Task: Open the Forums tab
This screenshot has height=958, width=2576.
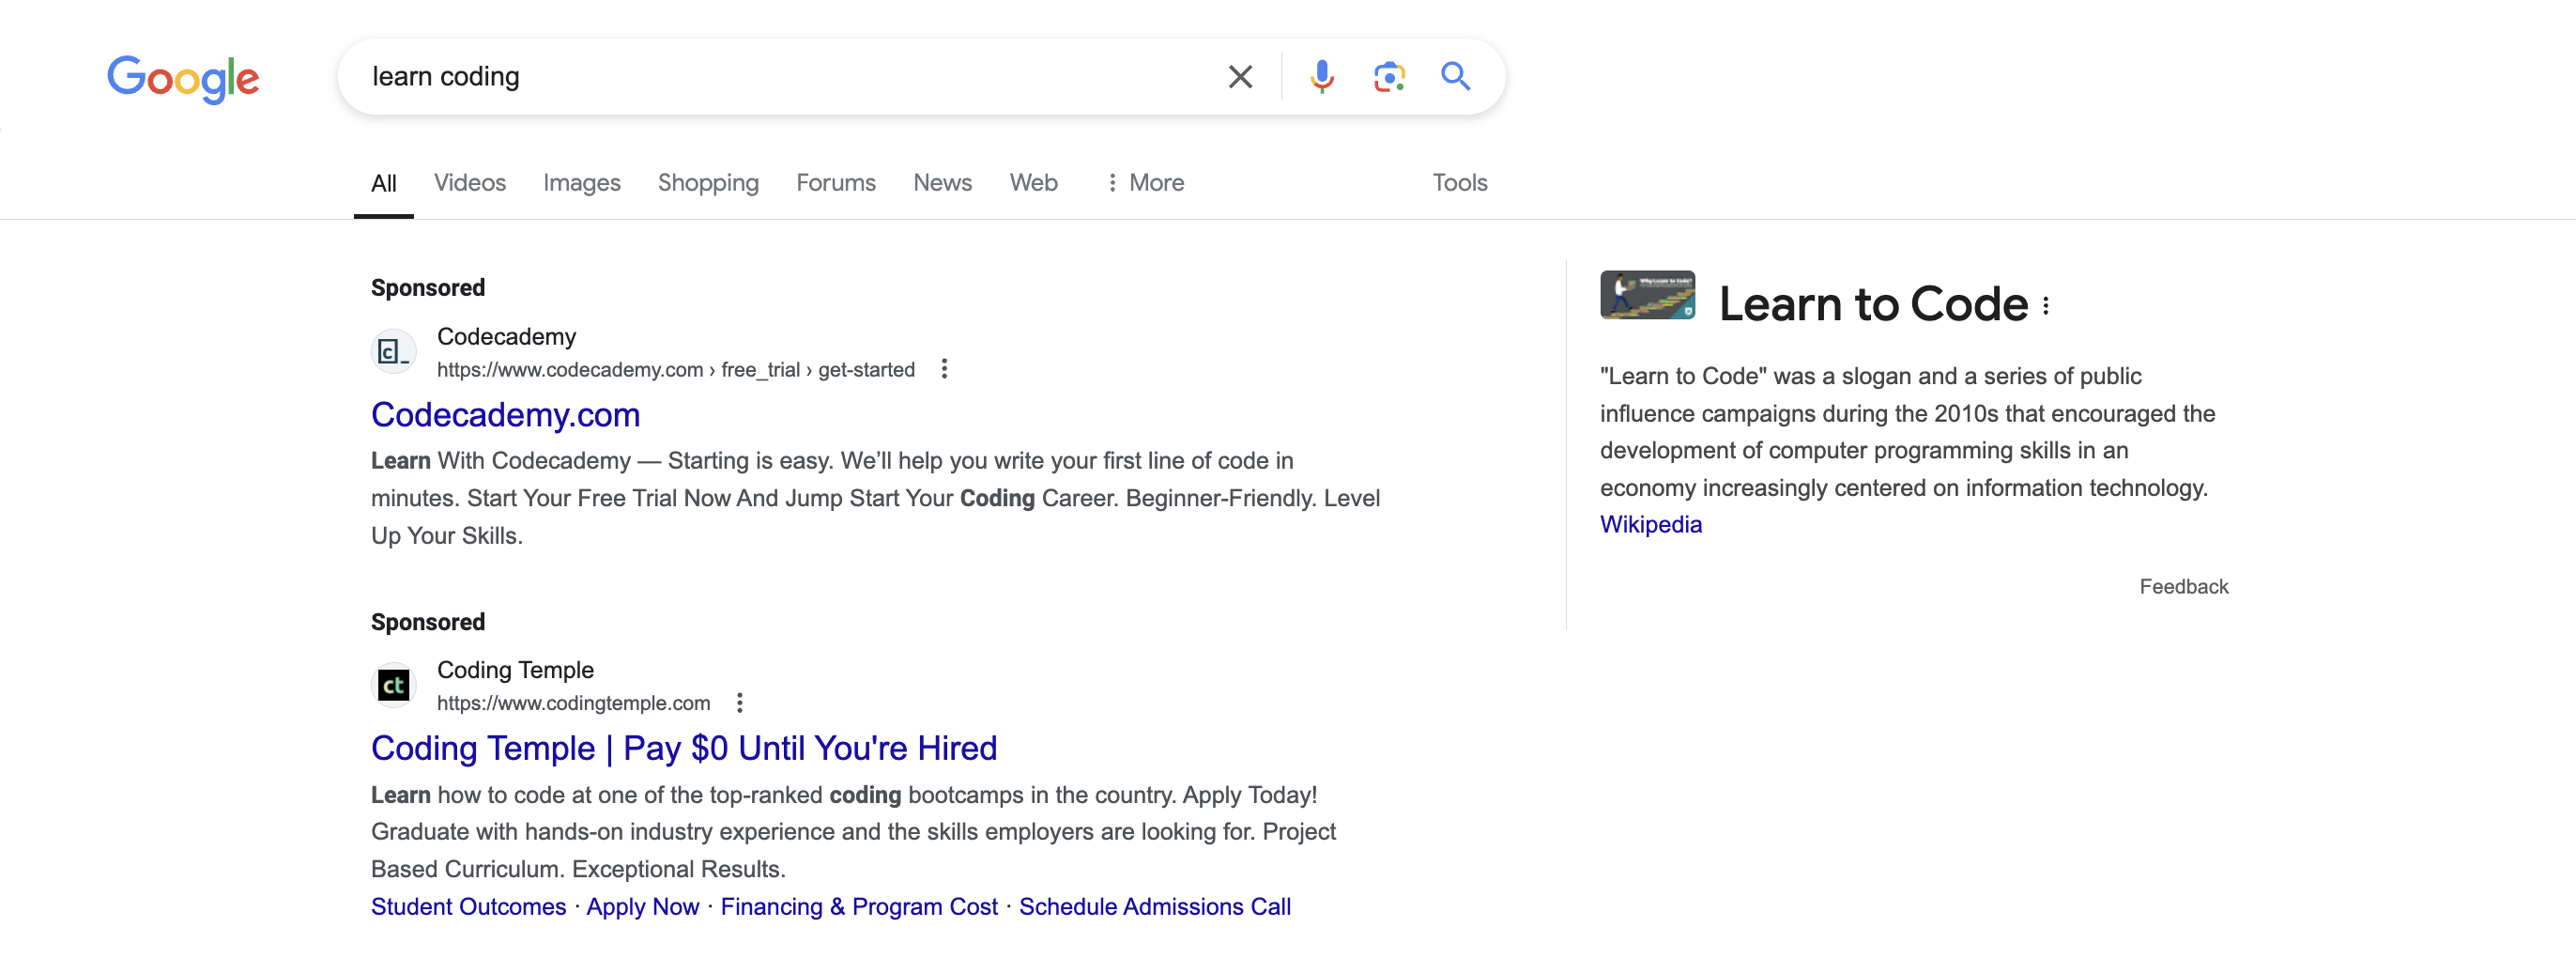Action: [836, 183]
